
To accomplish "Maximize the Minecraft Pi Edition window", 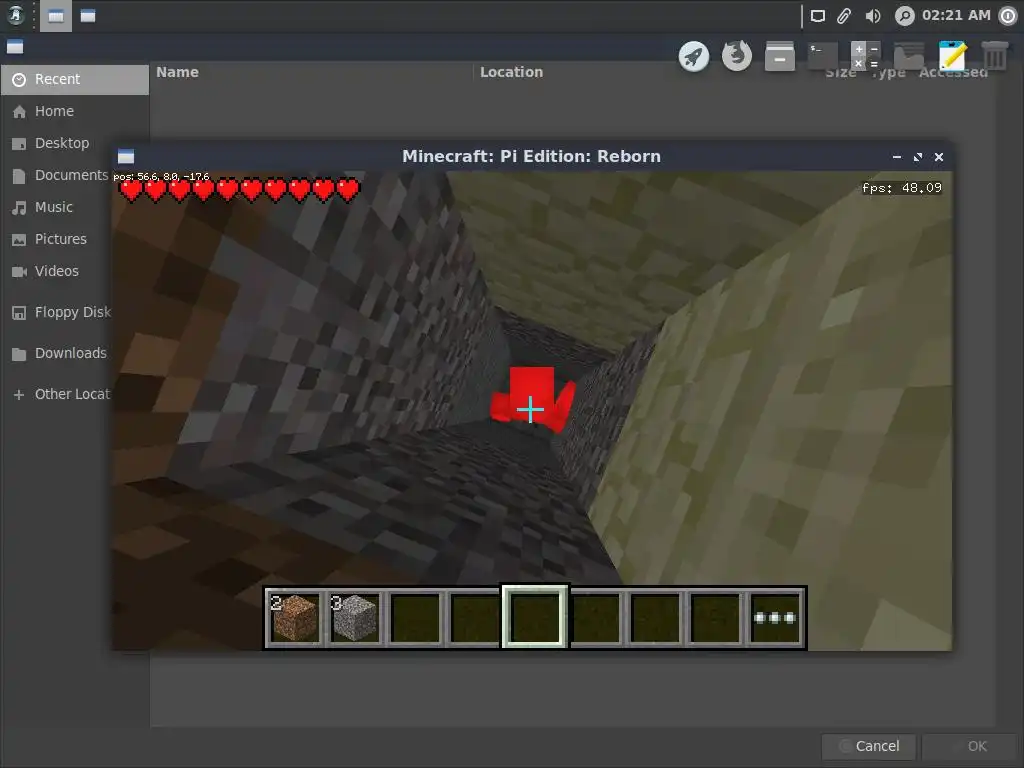I will click(918, 157).
